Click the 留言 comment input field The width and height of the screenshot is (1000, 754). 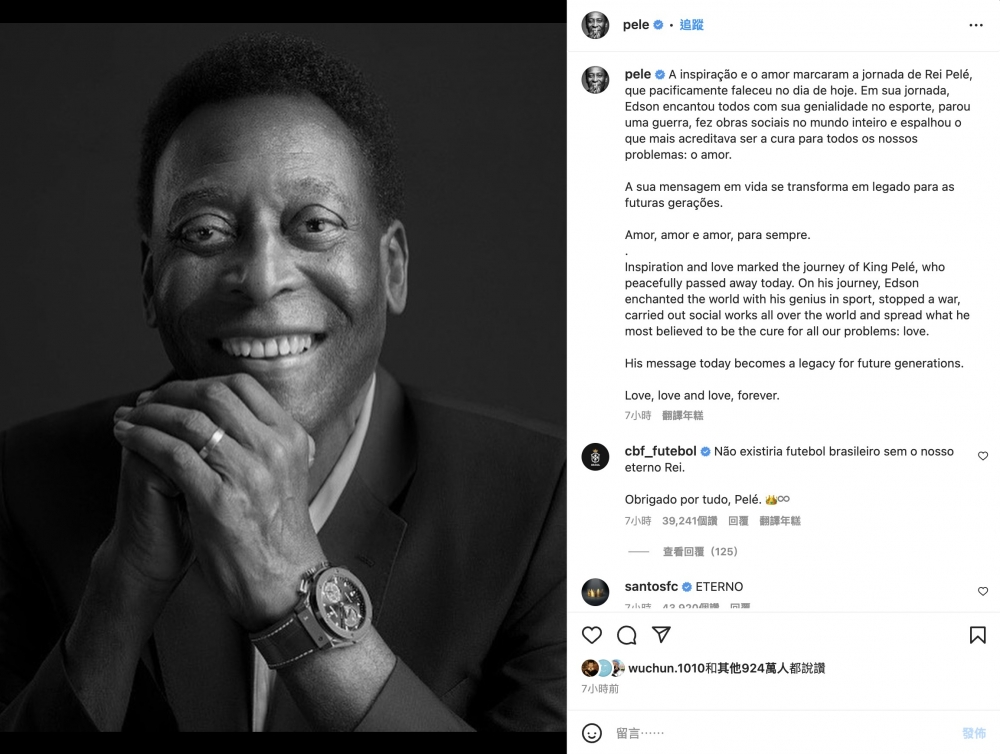point(780,733)
